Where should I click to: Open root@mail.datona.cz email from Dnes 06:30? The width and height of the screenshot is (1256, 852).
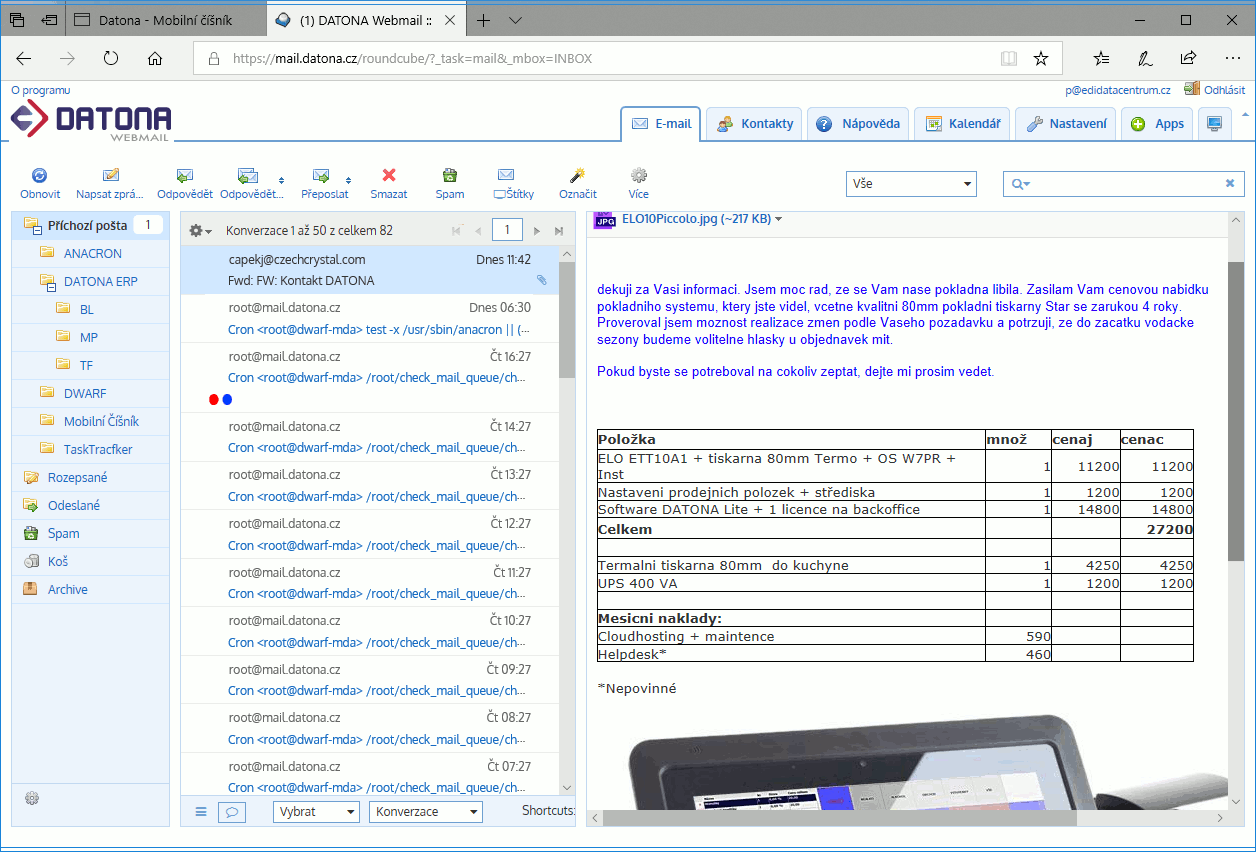(369, 318)
